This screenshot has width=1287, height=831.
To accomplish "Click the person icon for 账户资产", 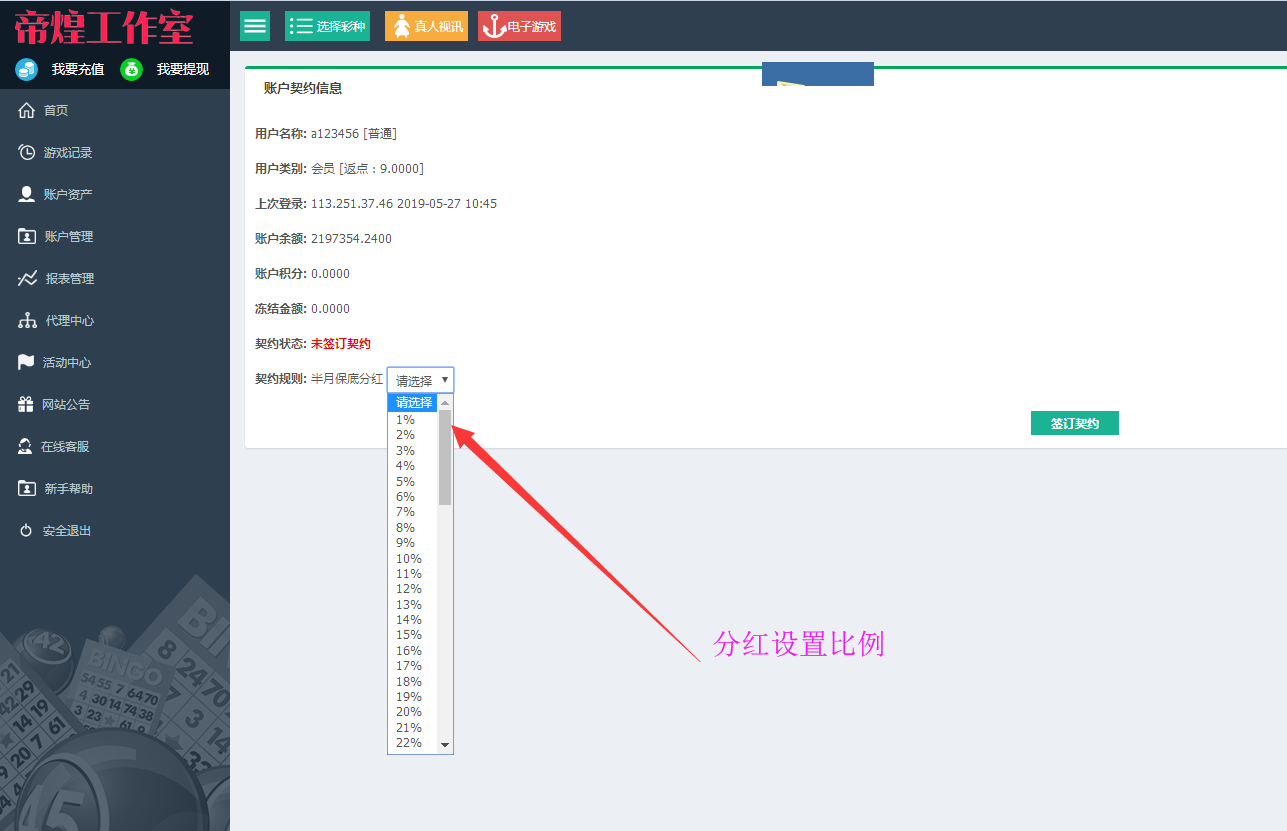I will tap(27, 194).
